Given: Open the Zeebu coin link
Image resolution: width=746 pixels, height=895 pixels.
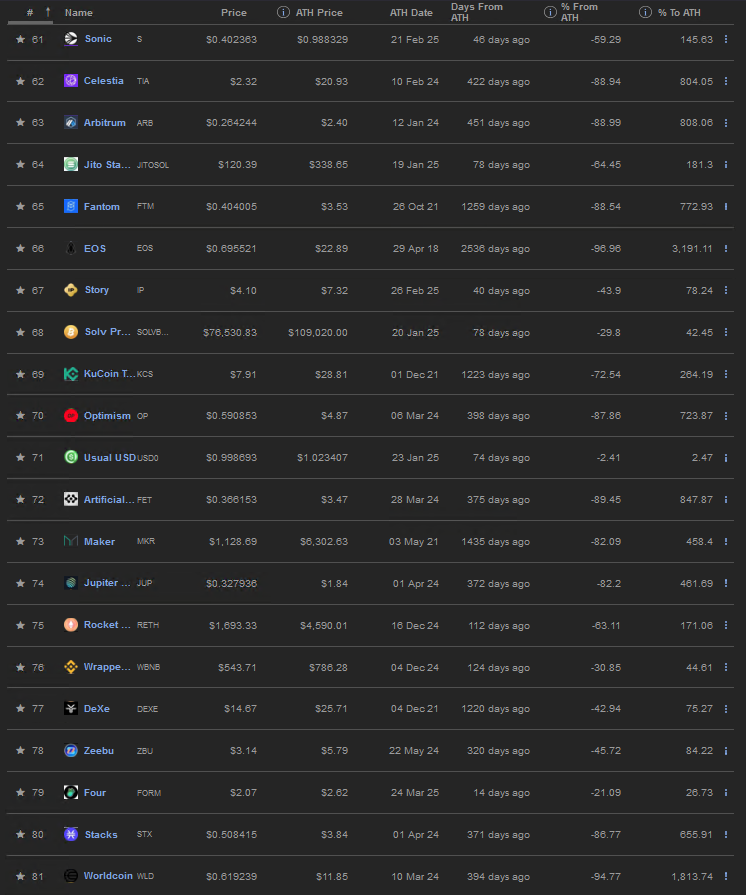Looking at the screenshot, I should point(99,751).
